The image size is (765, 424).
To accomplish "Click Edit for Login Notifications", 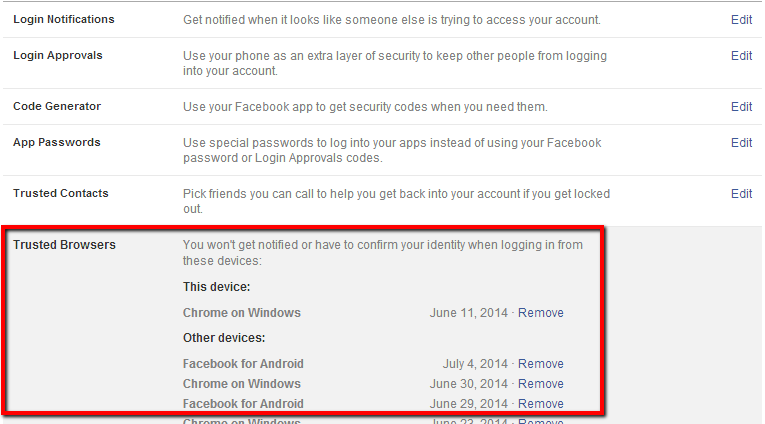I will 741,20.
